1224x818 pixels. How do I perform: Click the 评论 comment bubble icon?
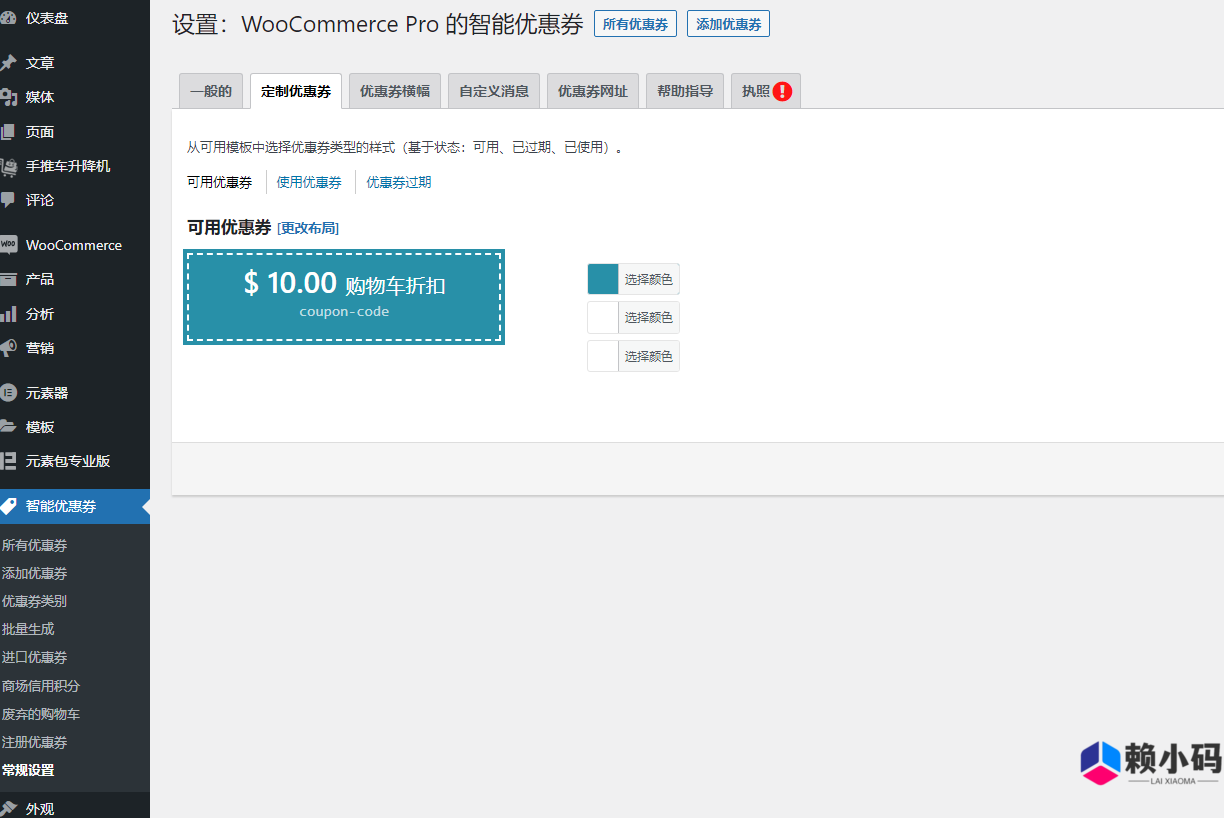pos(8,200)
